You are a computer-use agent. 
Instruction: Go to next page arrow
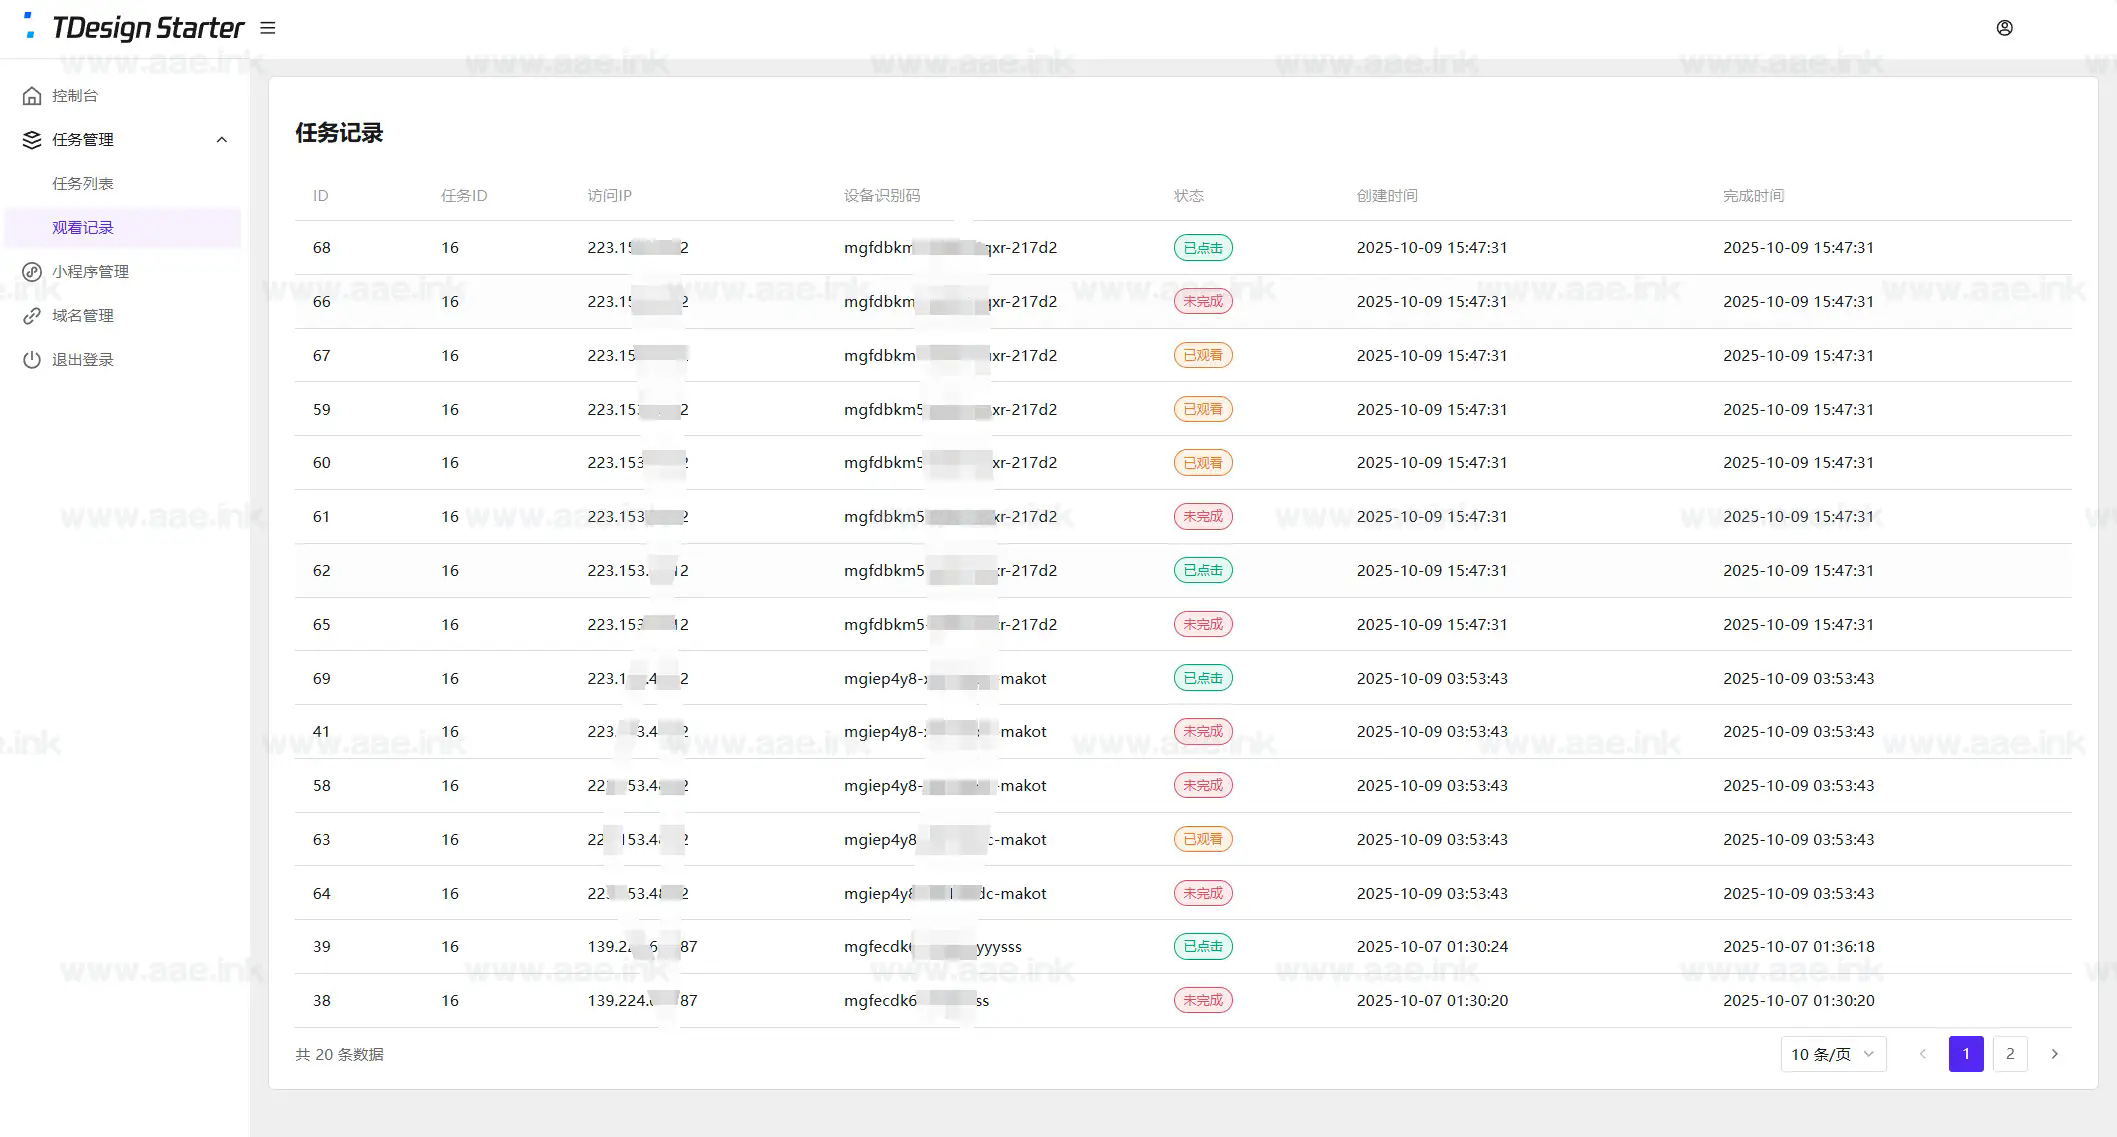[x=2054, y=1054]
